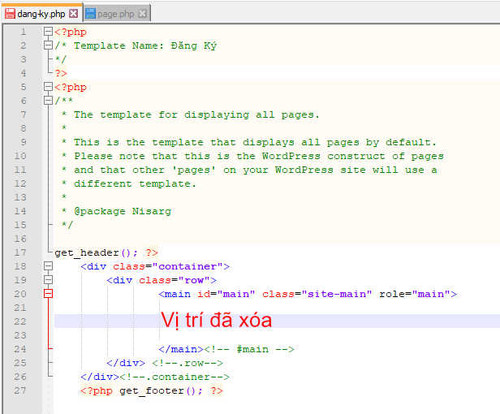
Task: Click the '</div> <!--.row-->' line
Action: pos(165,363)
